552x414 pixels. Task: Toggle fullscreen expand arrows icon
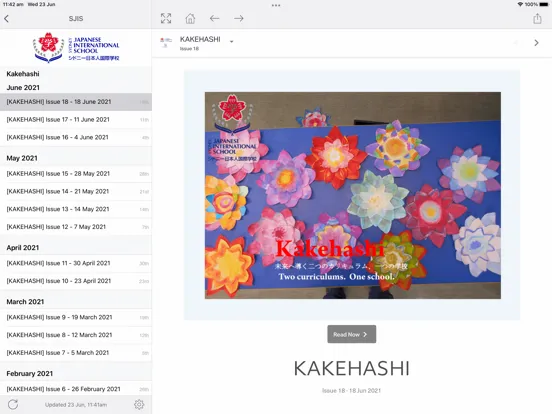click(166, 18)
